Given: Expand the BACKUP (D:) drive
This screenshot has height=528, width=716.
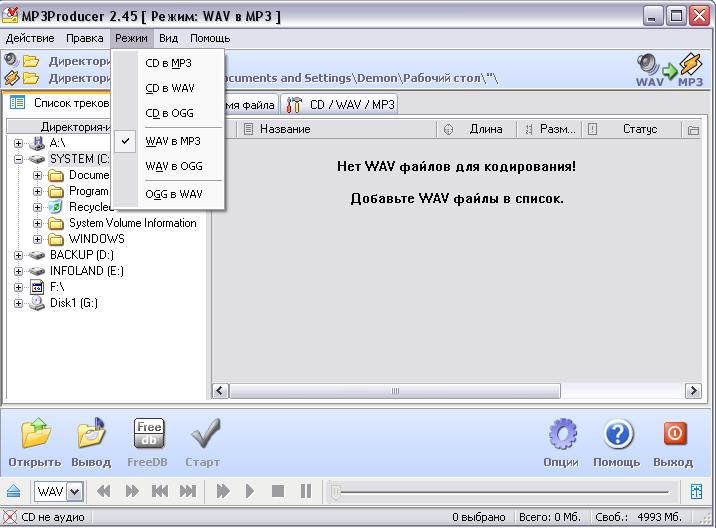Looking at the screenshot, I should point(18,255).
